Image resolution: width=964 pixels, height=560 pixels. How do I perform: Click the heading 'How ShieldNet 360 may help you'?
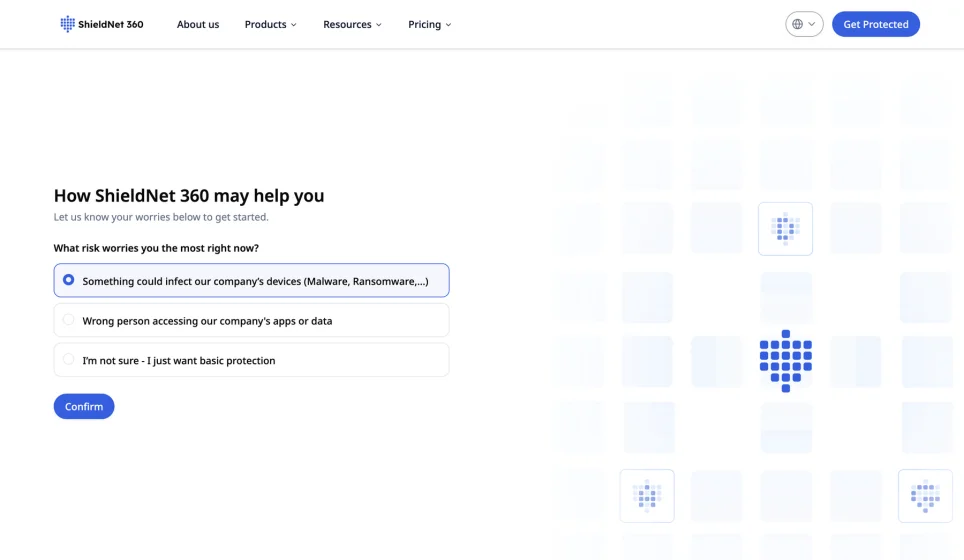[189, 195]
